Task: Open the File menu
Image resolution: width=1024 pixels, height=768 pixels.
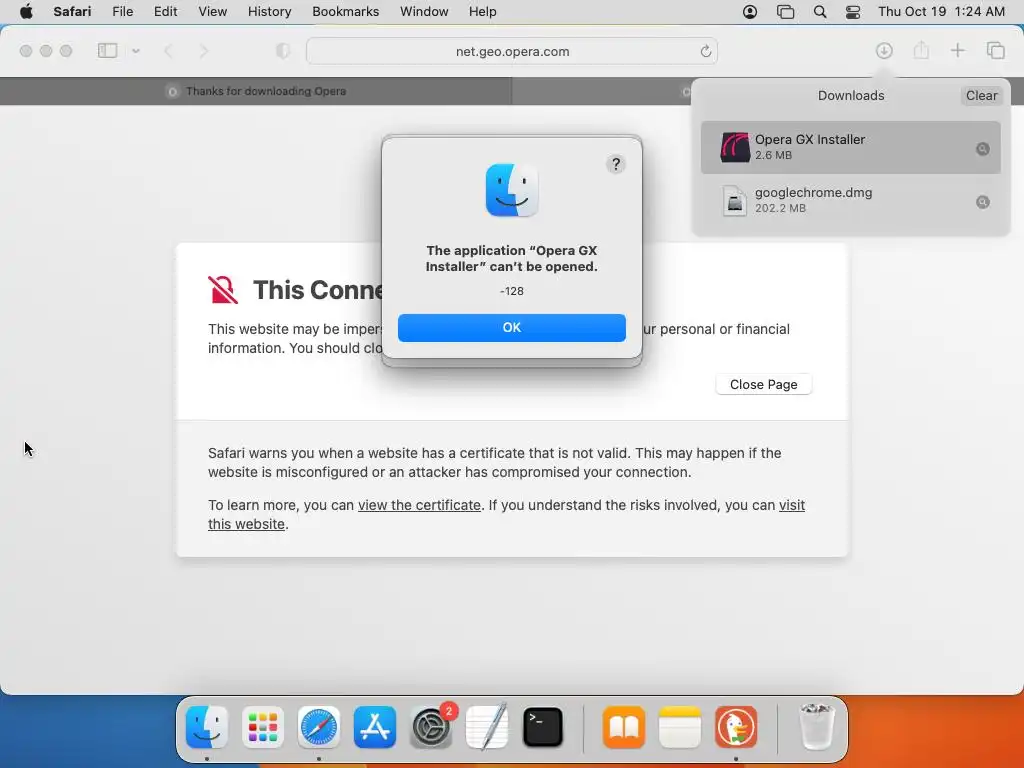Action: 122,12
